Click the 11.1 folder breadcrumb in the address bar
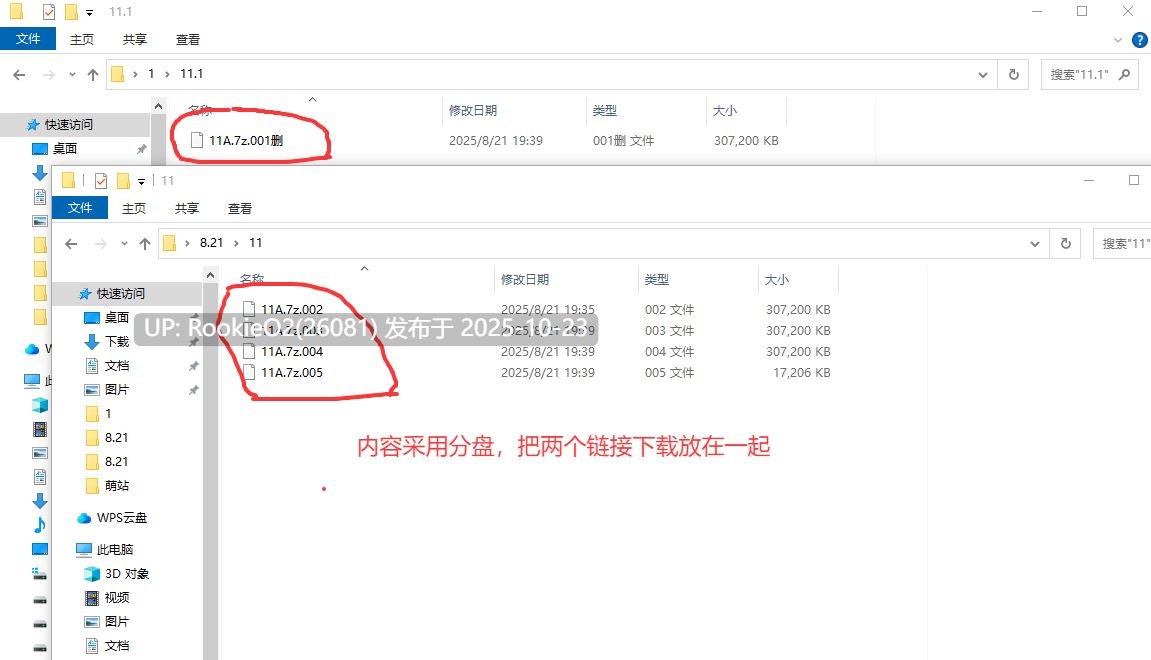 click(x=192, y=73)
